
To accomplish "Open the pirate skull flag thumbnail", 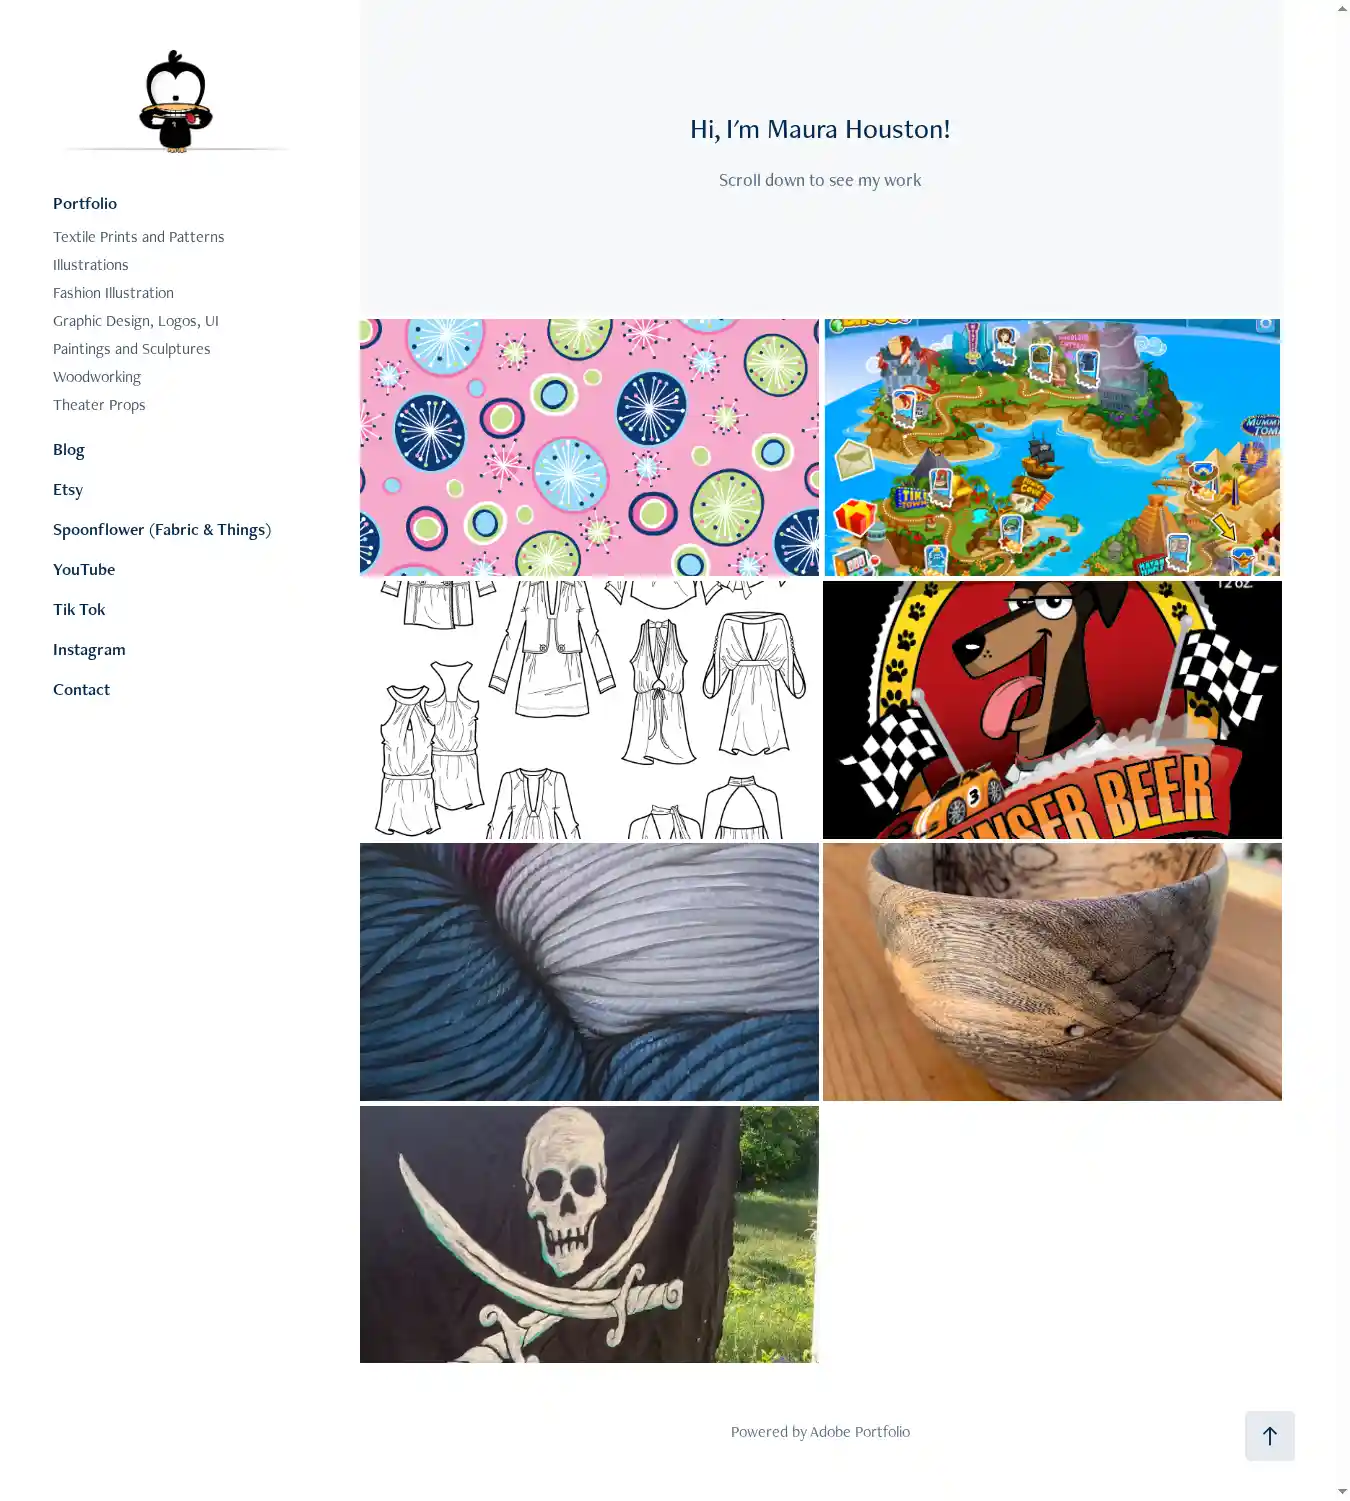I will coord(589,1234).
